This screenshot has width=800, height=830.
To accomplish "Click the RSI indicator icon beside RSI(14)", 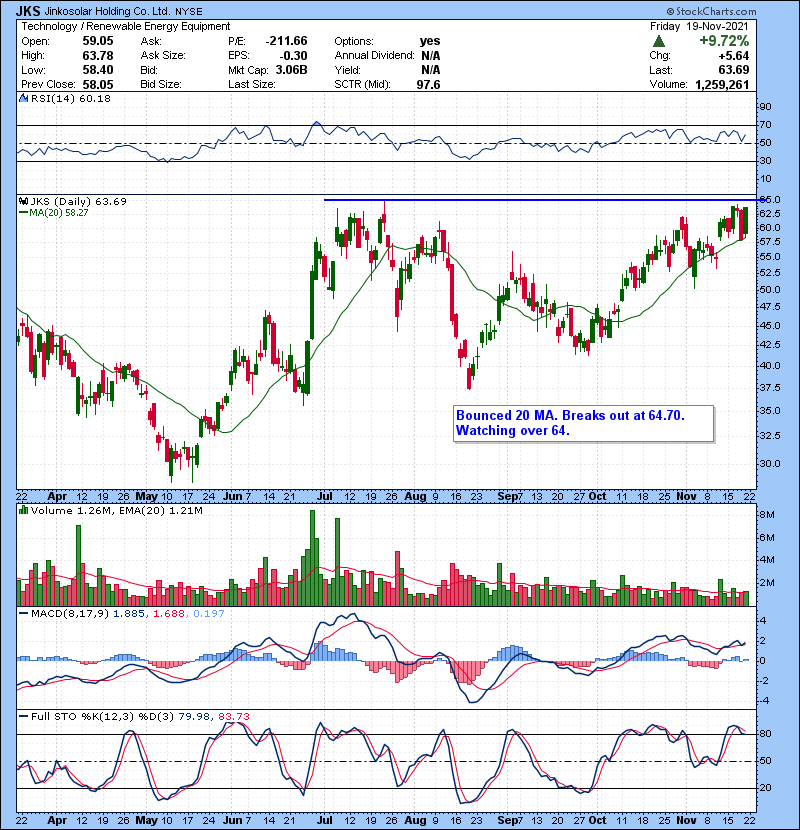I will [x=23, y=98].
